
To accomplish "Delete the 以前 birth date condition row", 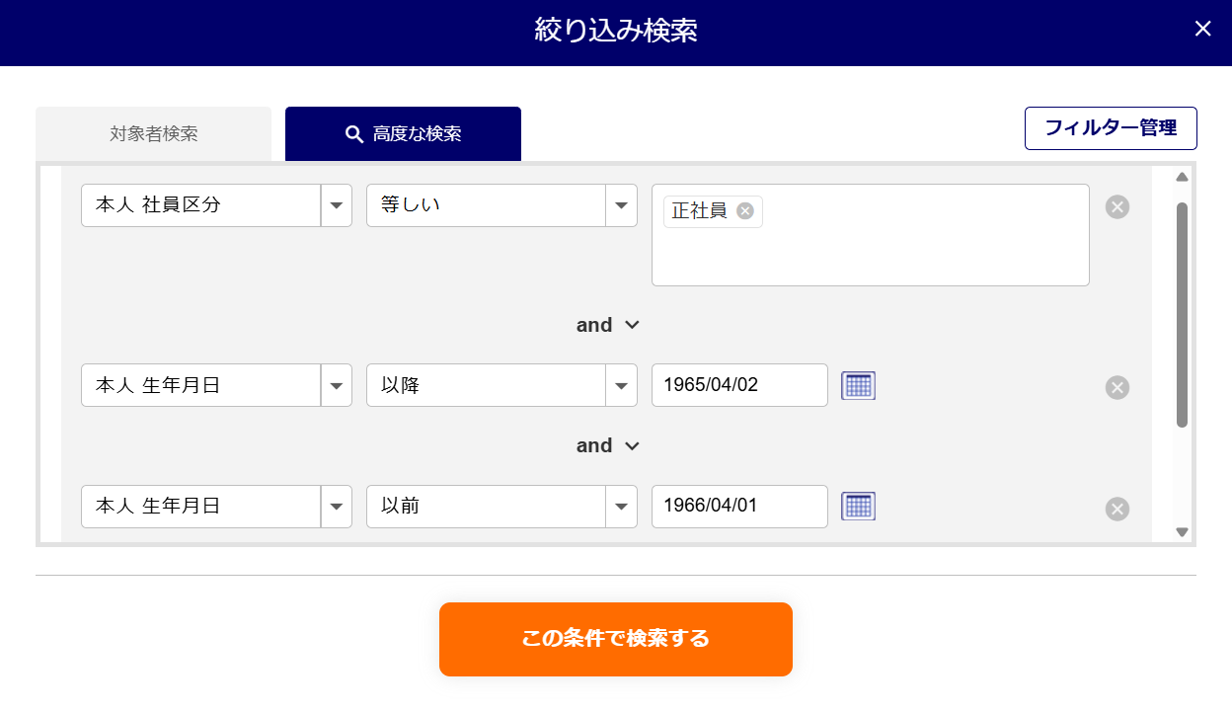I will (1117, 509).
